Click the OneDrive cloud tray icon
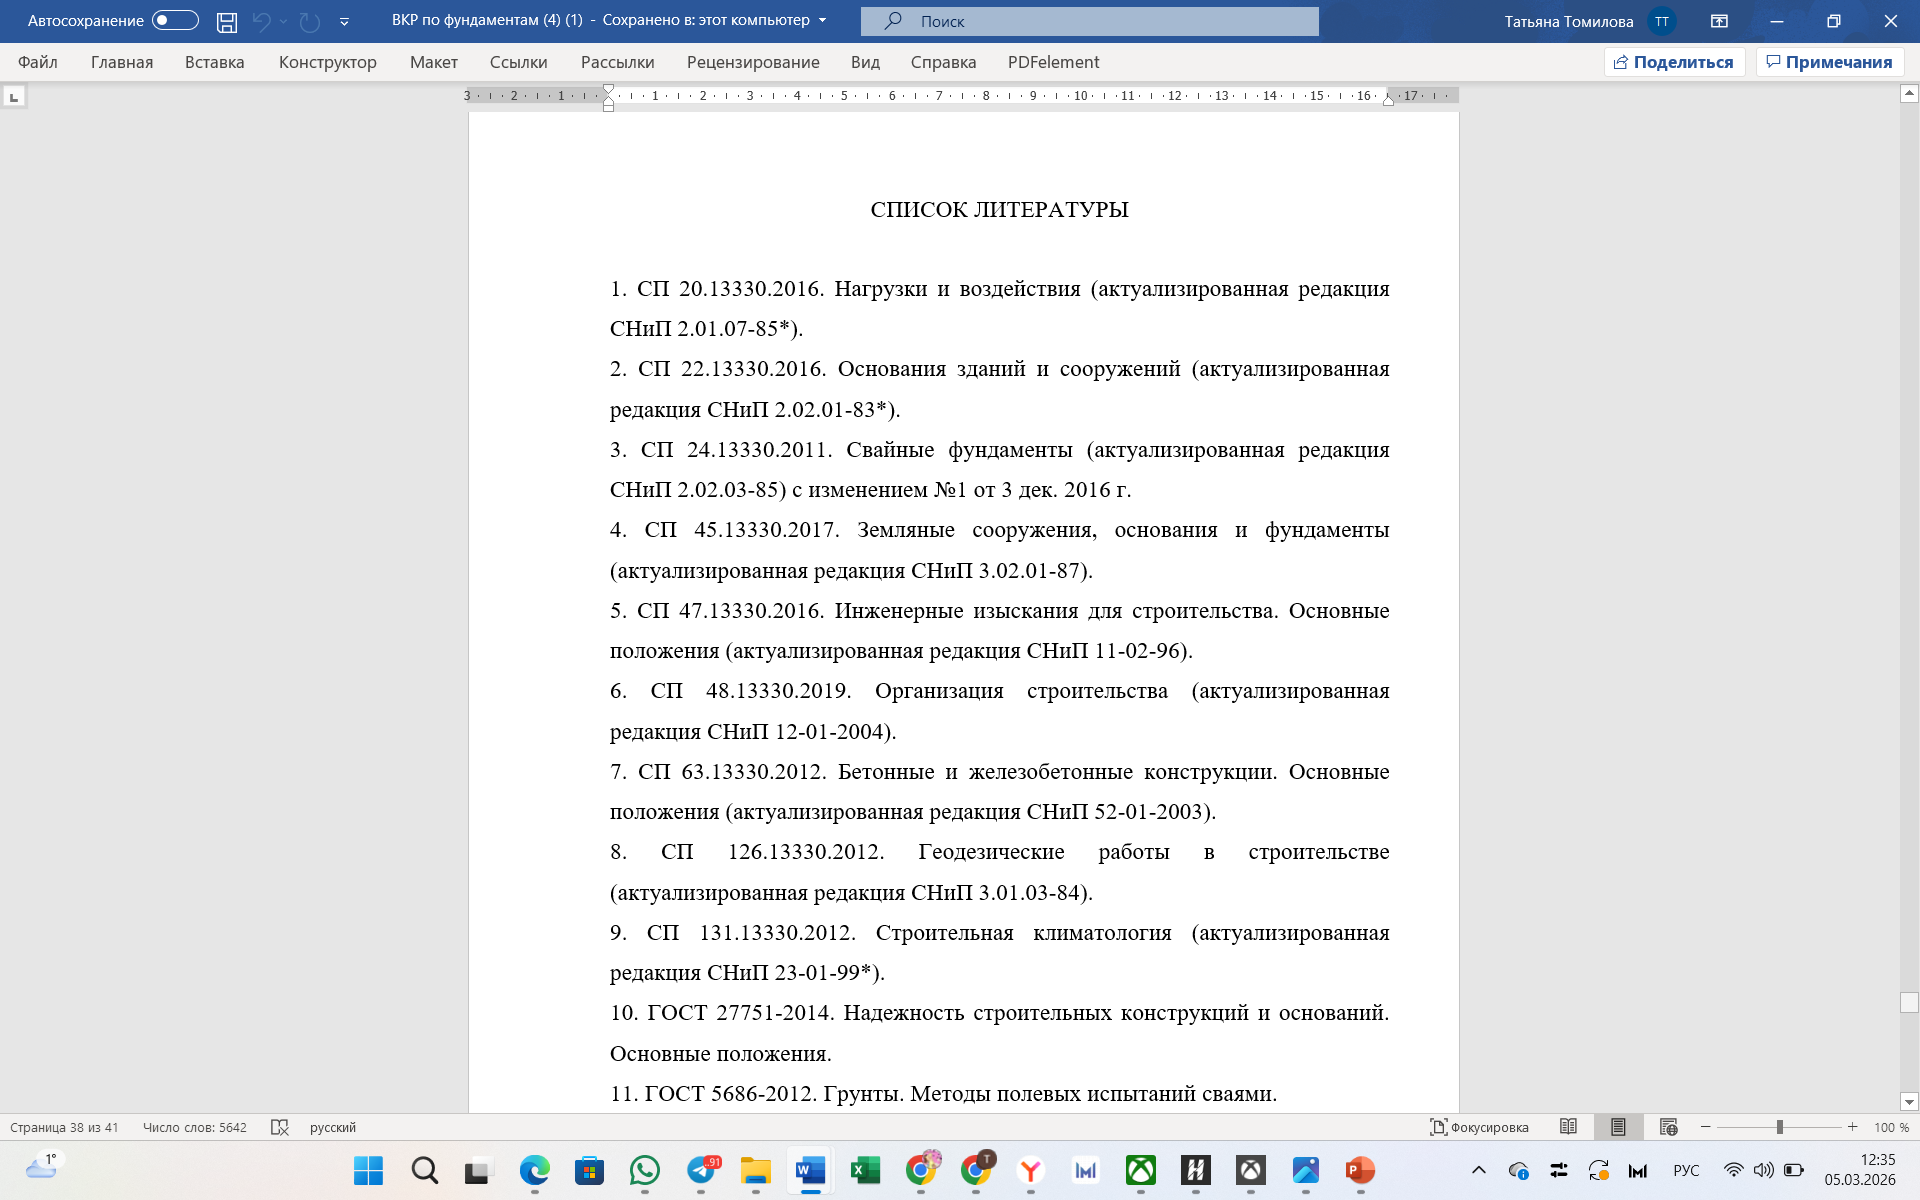The image size is (1920, 1200). pos(1518,1170)
